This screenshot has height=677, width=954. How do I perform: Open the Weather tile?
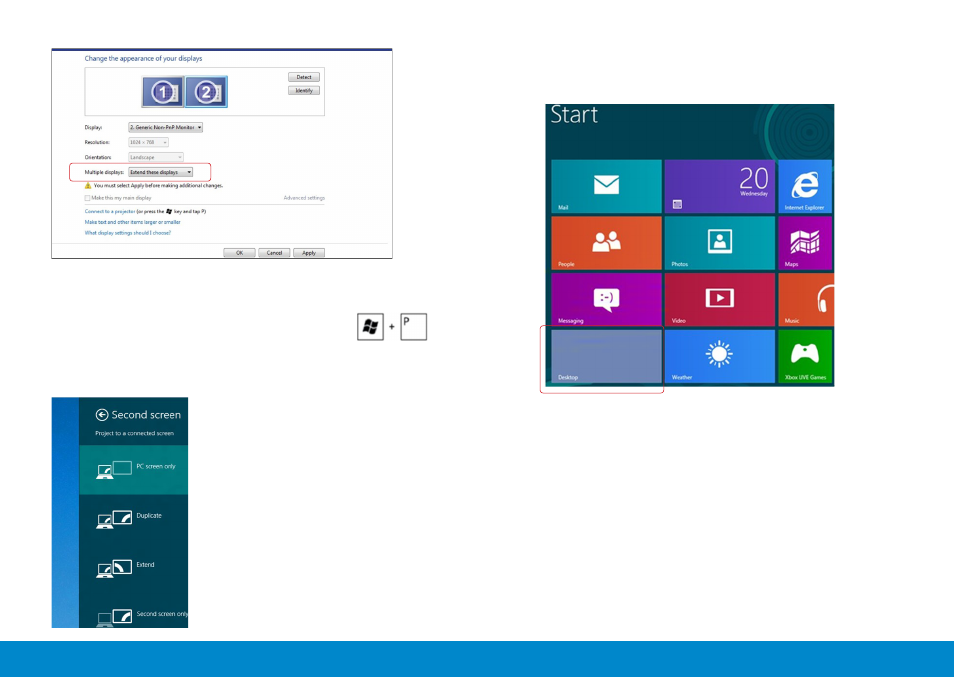(720, 356)
